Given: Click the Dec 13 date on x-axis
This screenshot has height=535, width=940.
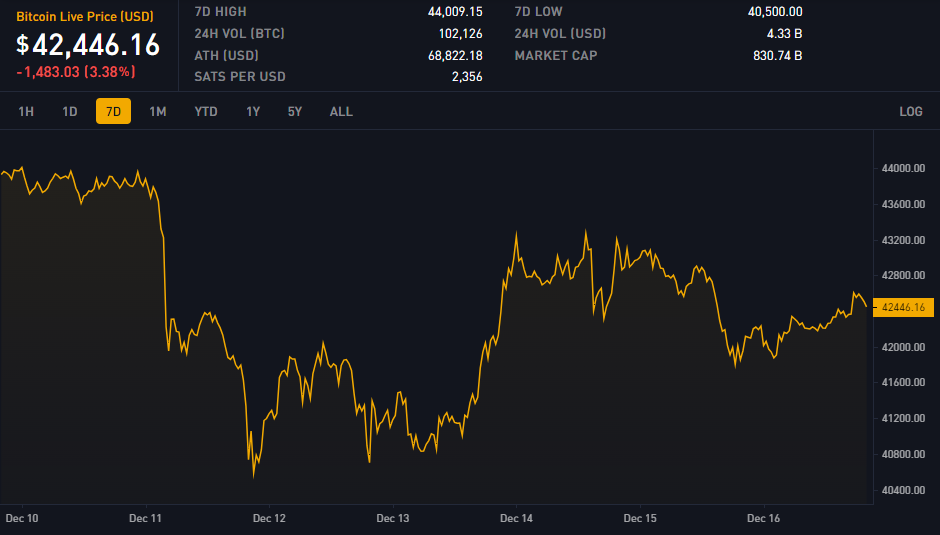Looking at the screenshot, I should click(x=393, y=518).
